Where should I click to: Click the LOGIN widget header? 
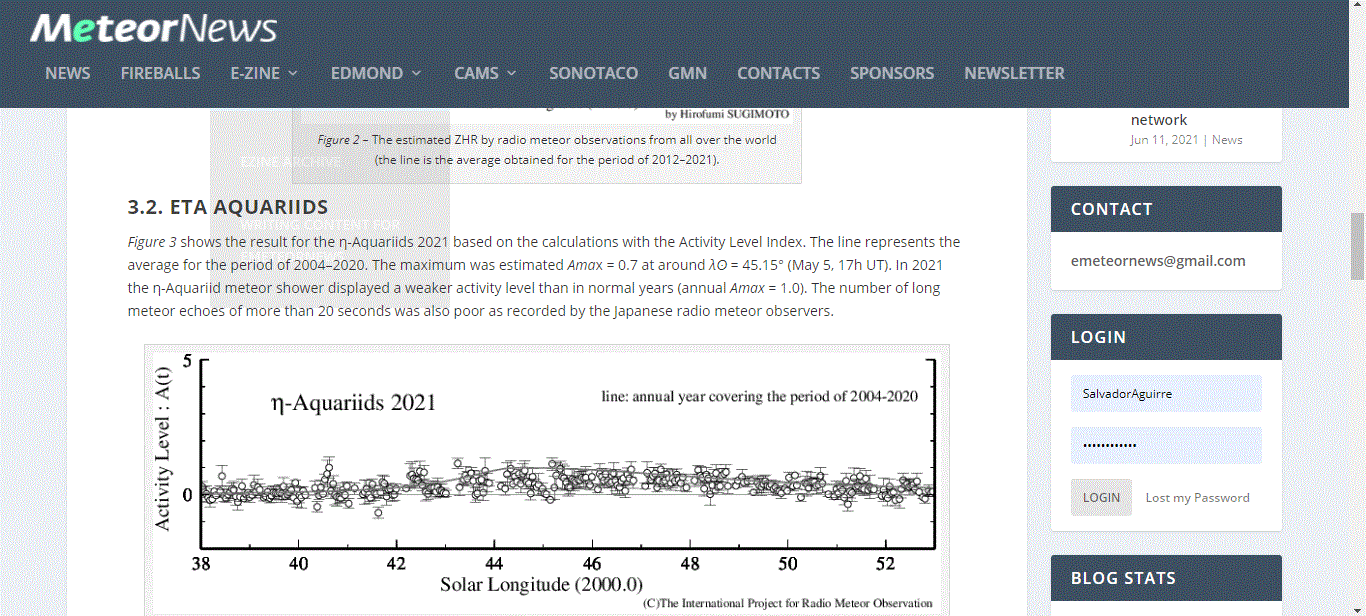pyautogui.click(x=1166, y=337)
